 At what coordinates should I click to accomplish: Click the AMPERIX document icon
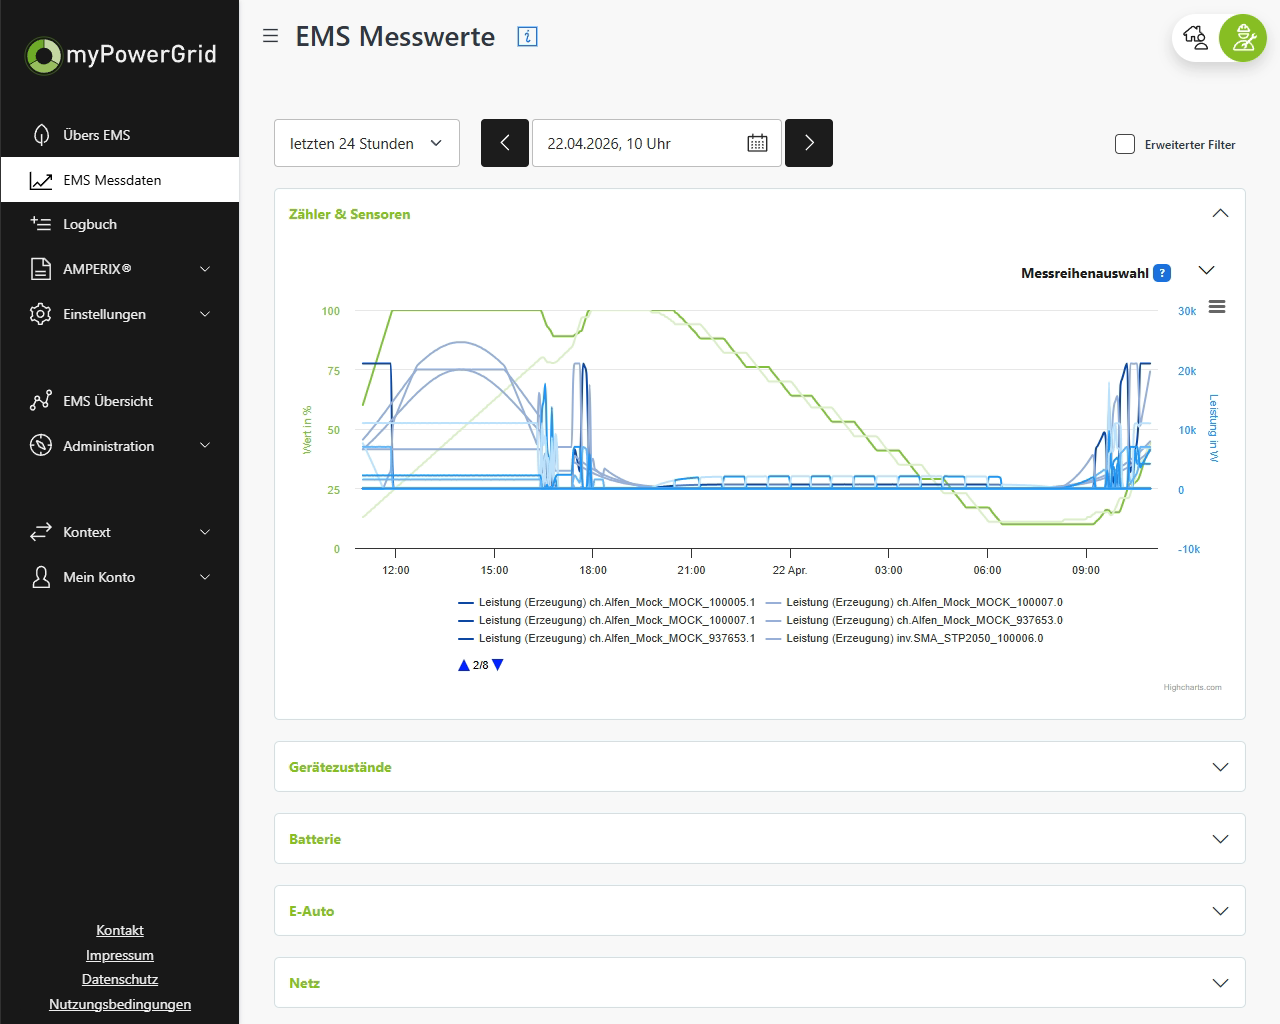(41, 269)
